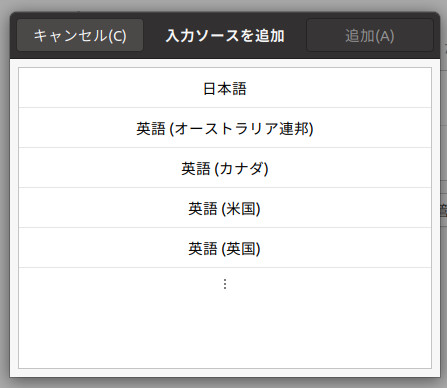The width and height of the screenshot is (447, 388).
Task: Pick 英語 (米国) input source
Action: tap(225, 208)
